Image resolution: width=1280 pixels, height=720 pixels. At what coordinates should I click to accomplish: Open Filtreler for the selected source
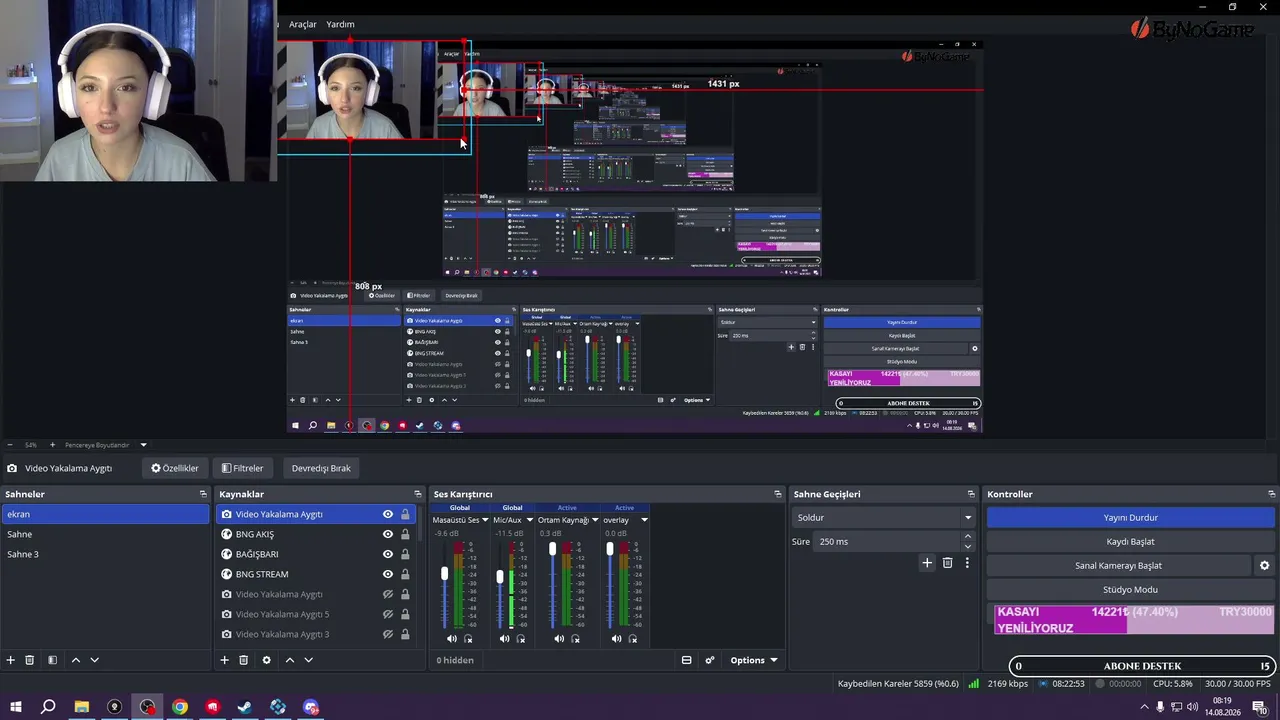tap(242, 468)
